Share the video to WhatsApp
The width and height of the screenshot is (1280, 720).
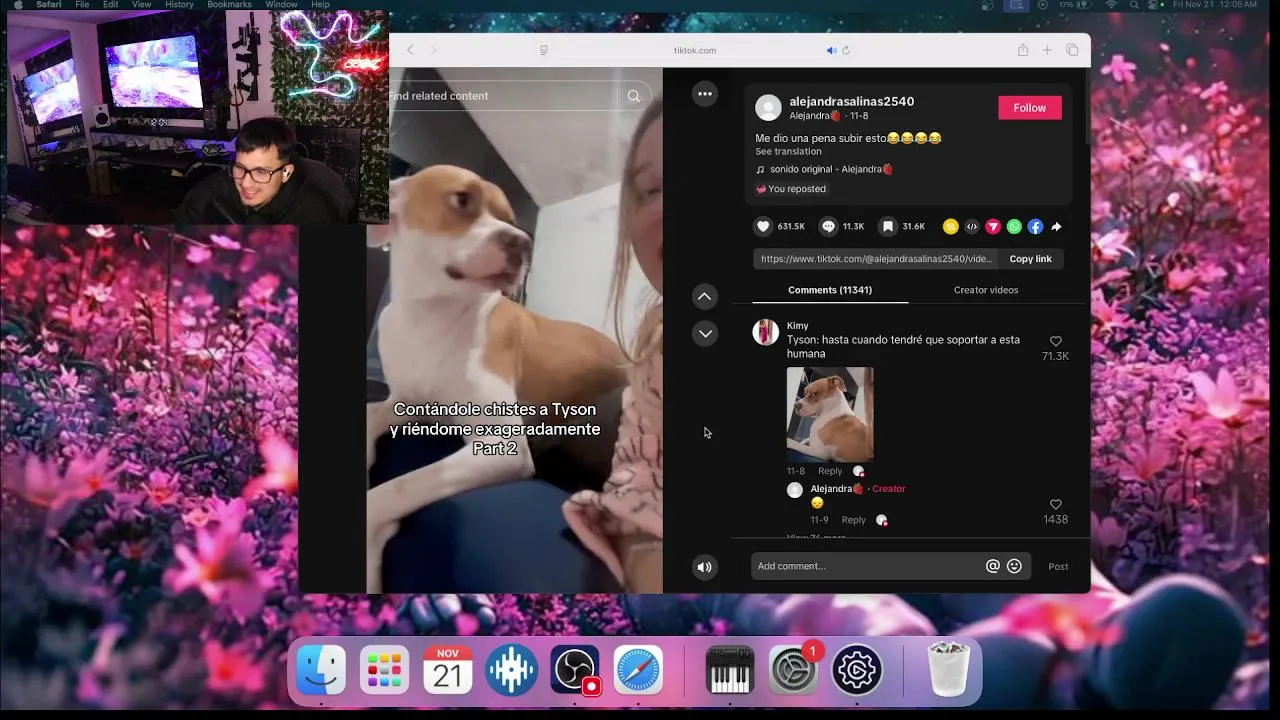(x=1014, y=227)
